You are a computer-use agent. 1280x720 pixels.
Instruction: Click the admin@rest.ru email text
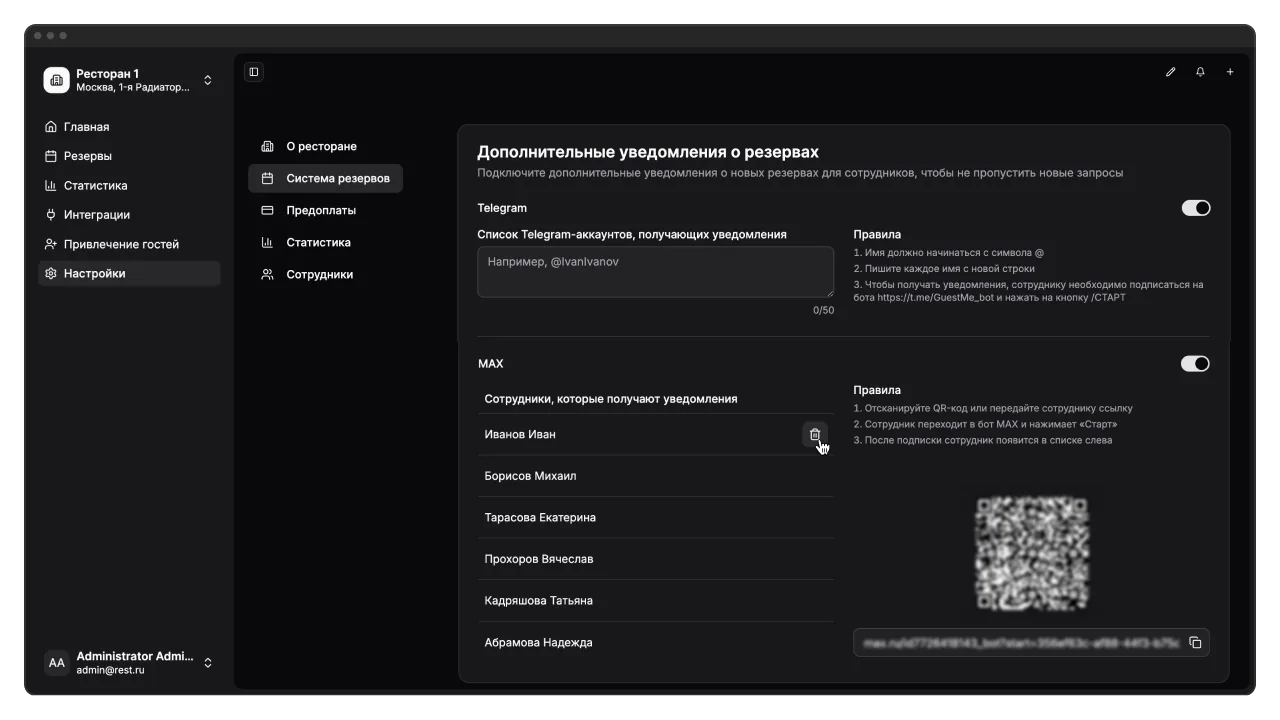pyautogui.click(x=110, y=670)
